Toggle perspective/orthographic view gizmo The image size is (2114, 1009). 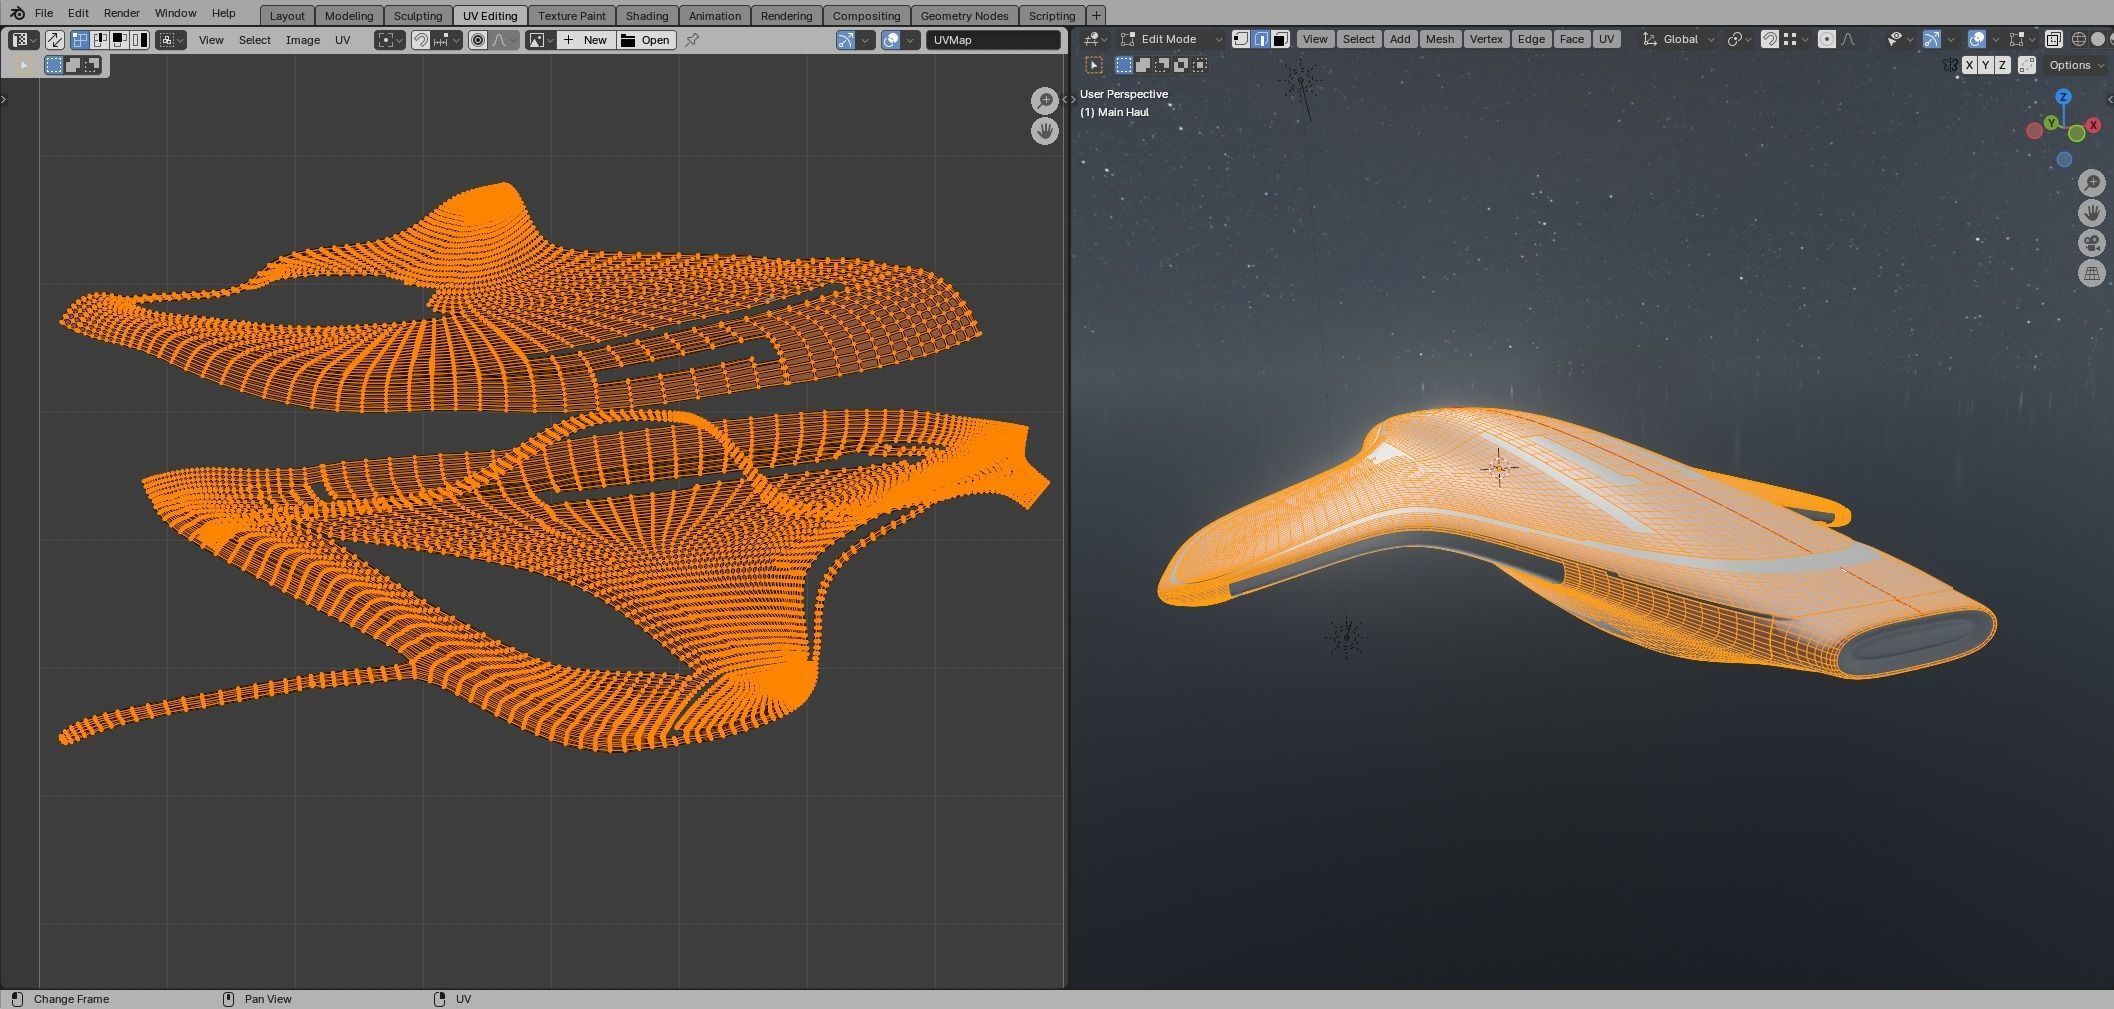tap(2092, 273)
